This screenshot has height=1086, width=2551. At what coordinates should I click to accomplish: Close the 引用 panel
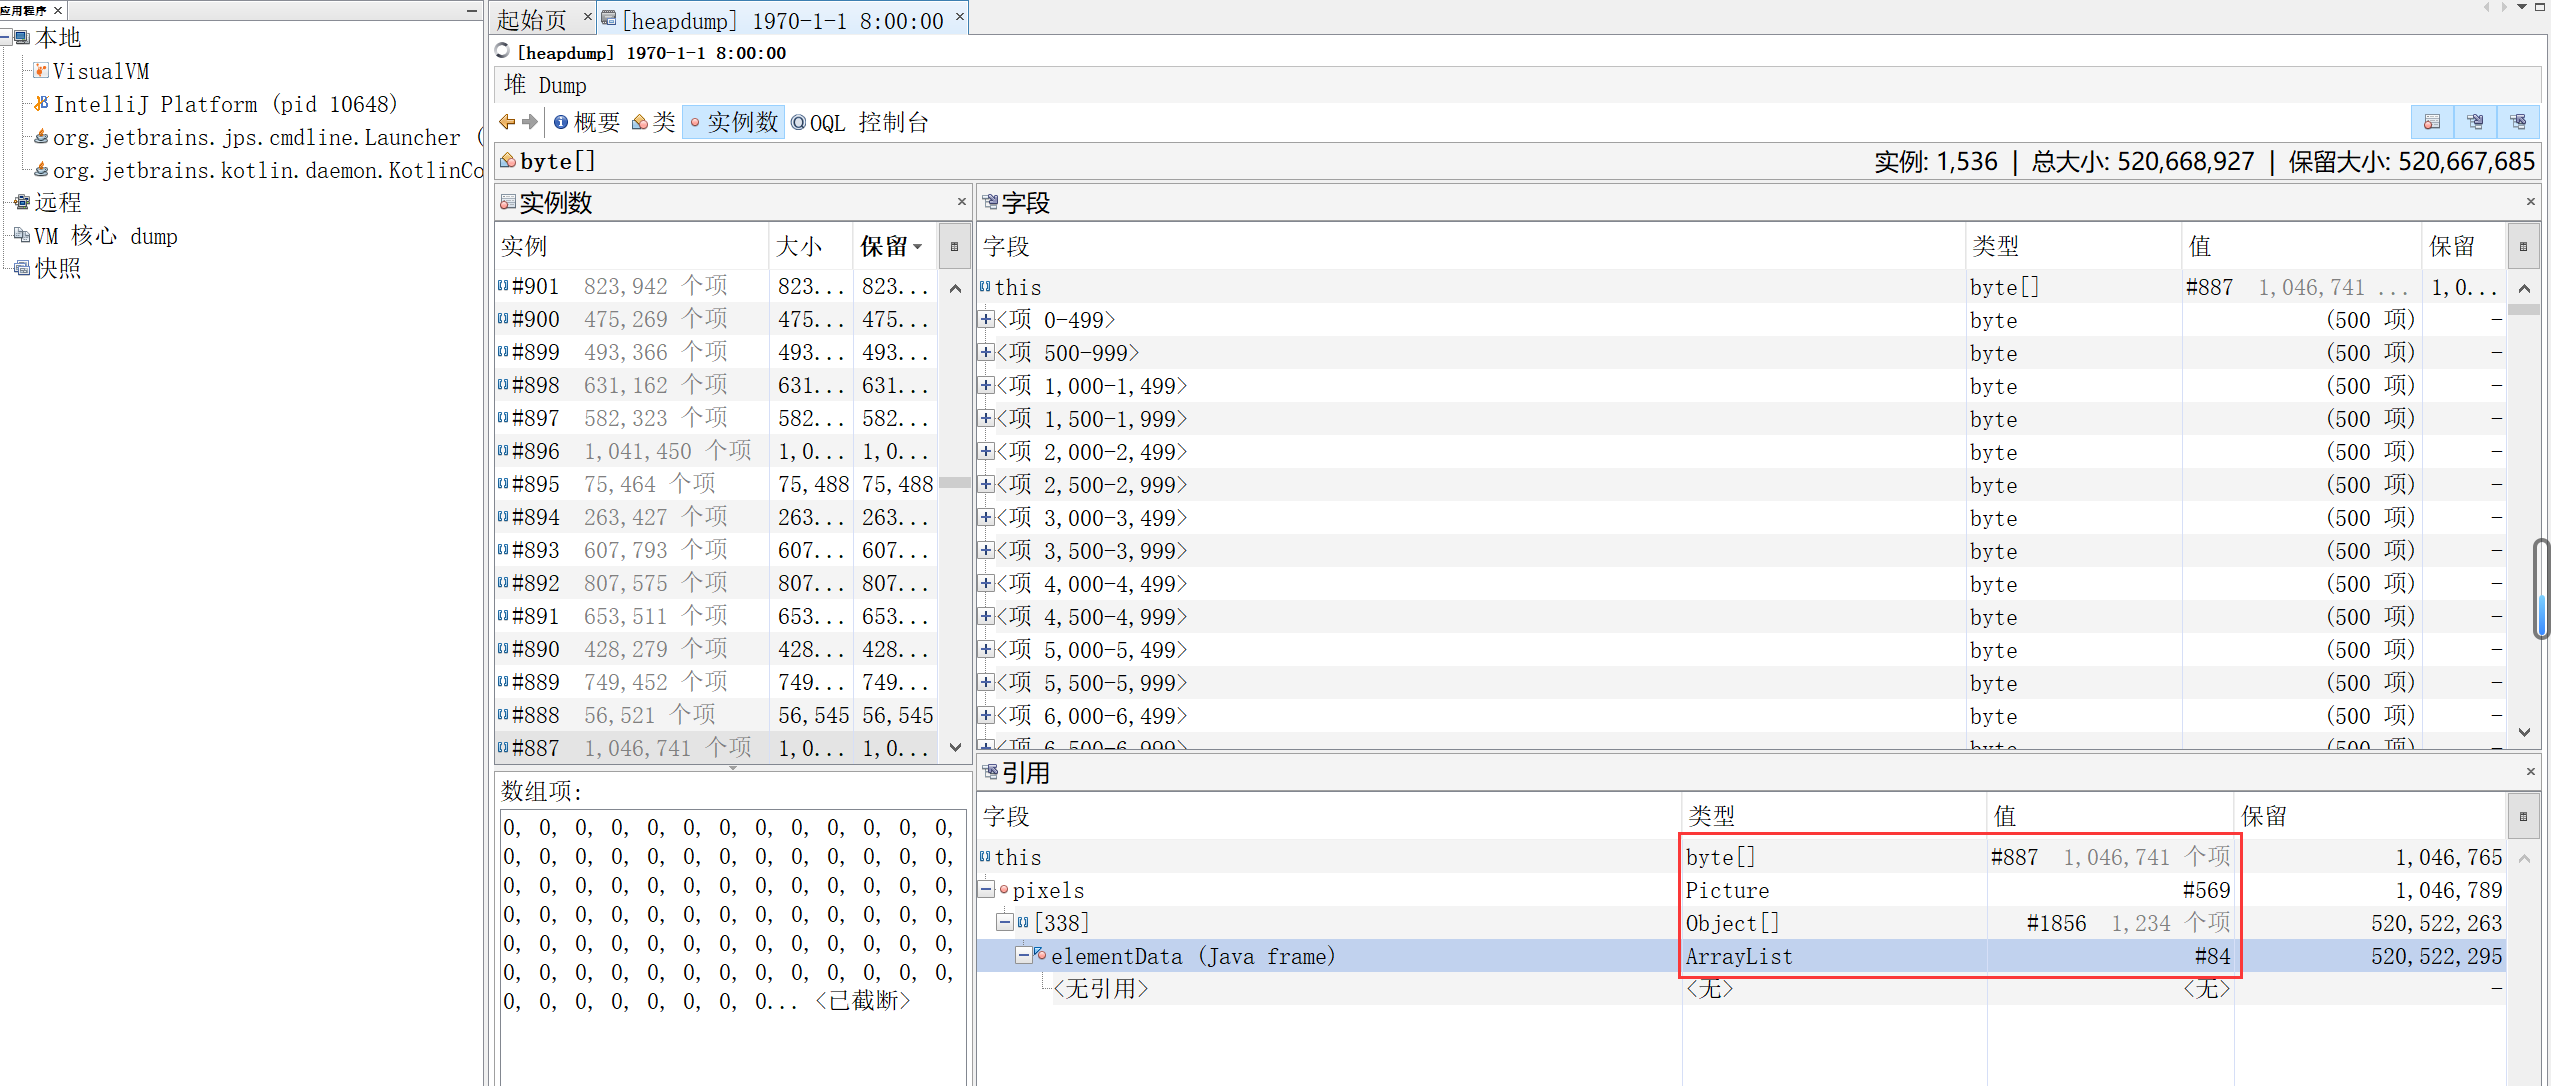[x=2530, y=772]
